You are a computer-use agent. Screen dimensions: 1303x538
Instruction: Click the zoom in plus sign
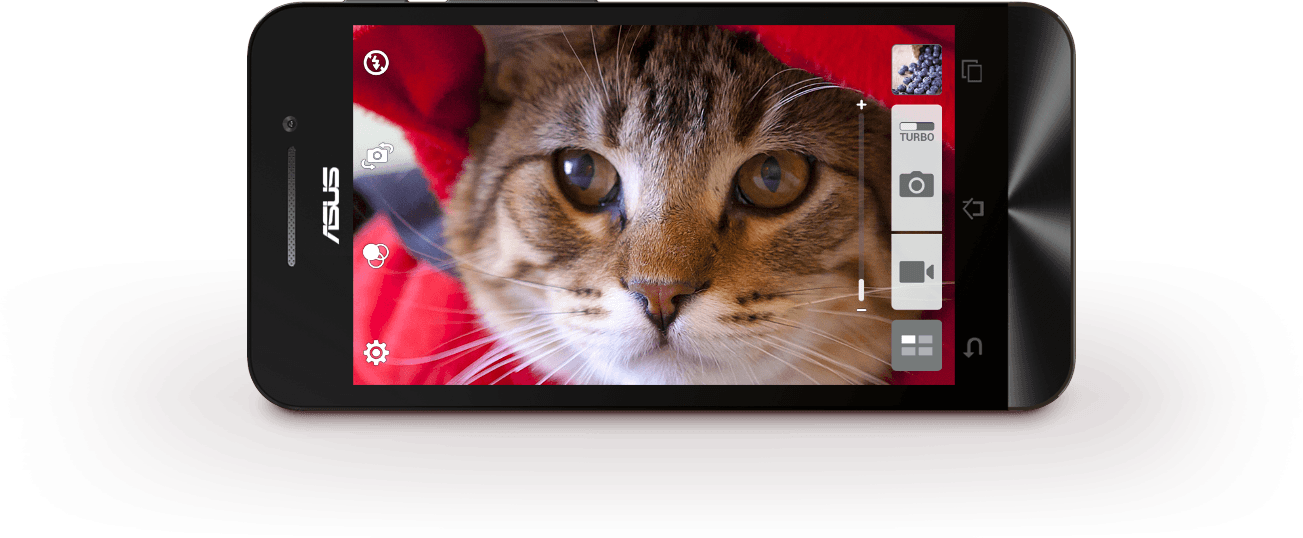[861, 105]
